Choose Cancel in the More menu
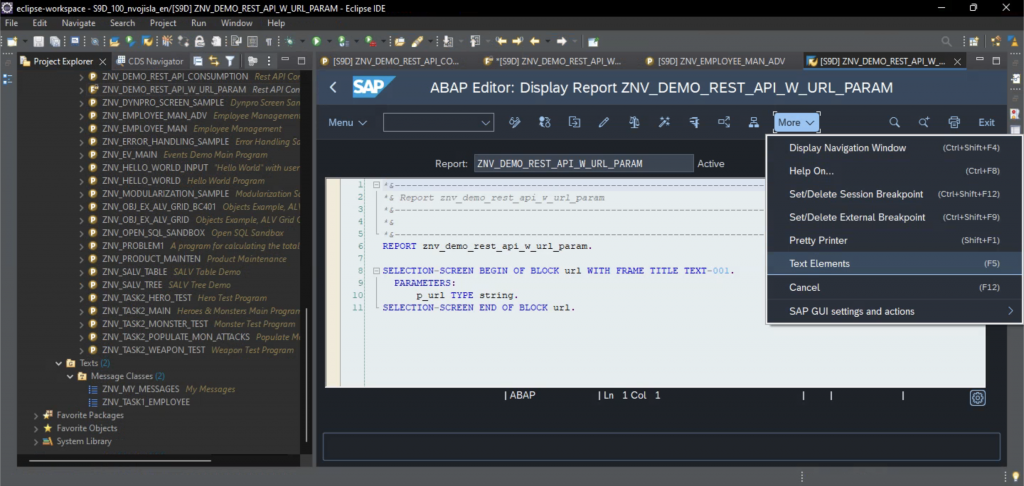The width and height of the screenshot is (1024, 486). (894, 287)
